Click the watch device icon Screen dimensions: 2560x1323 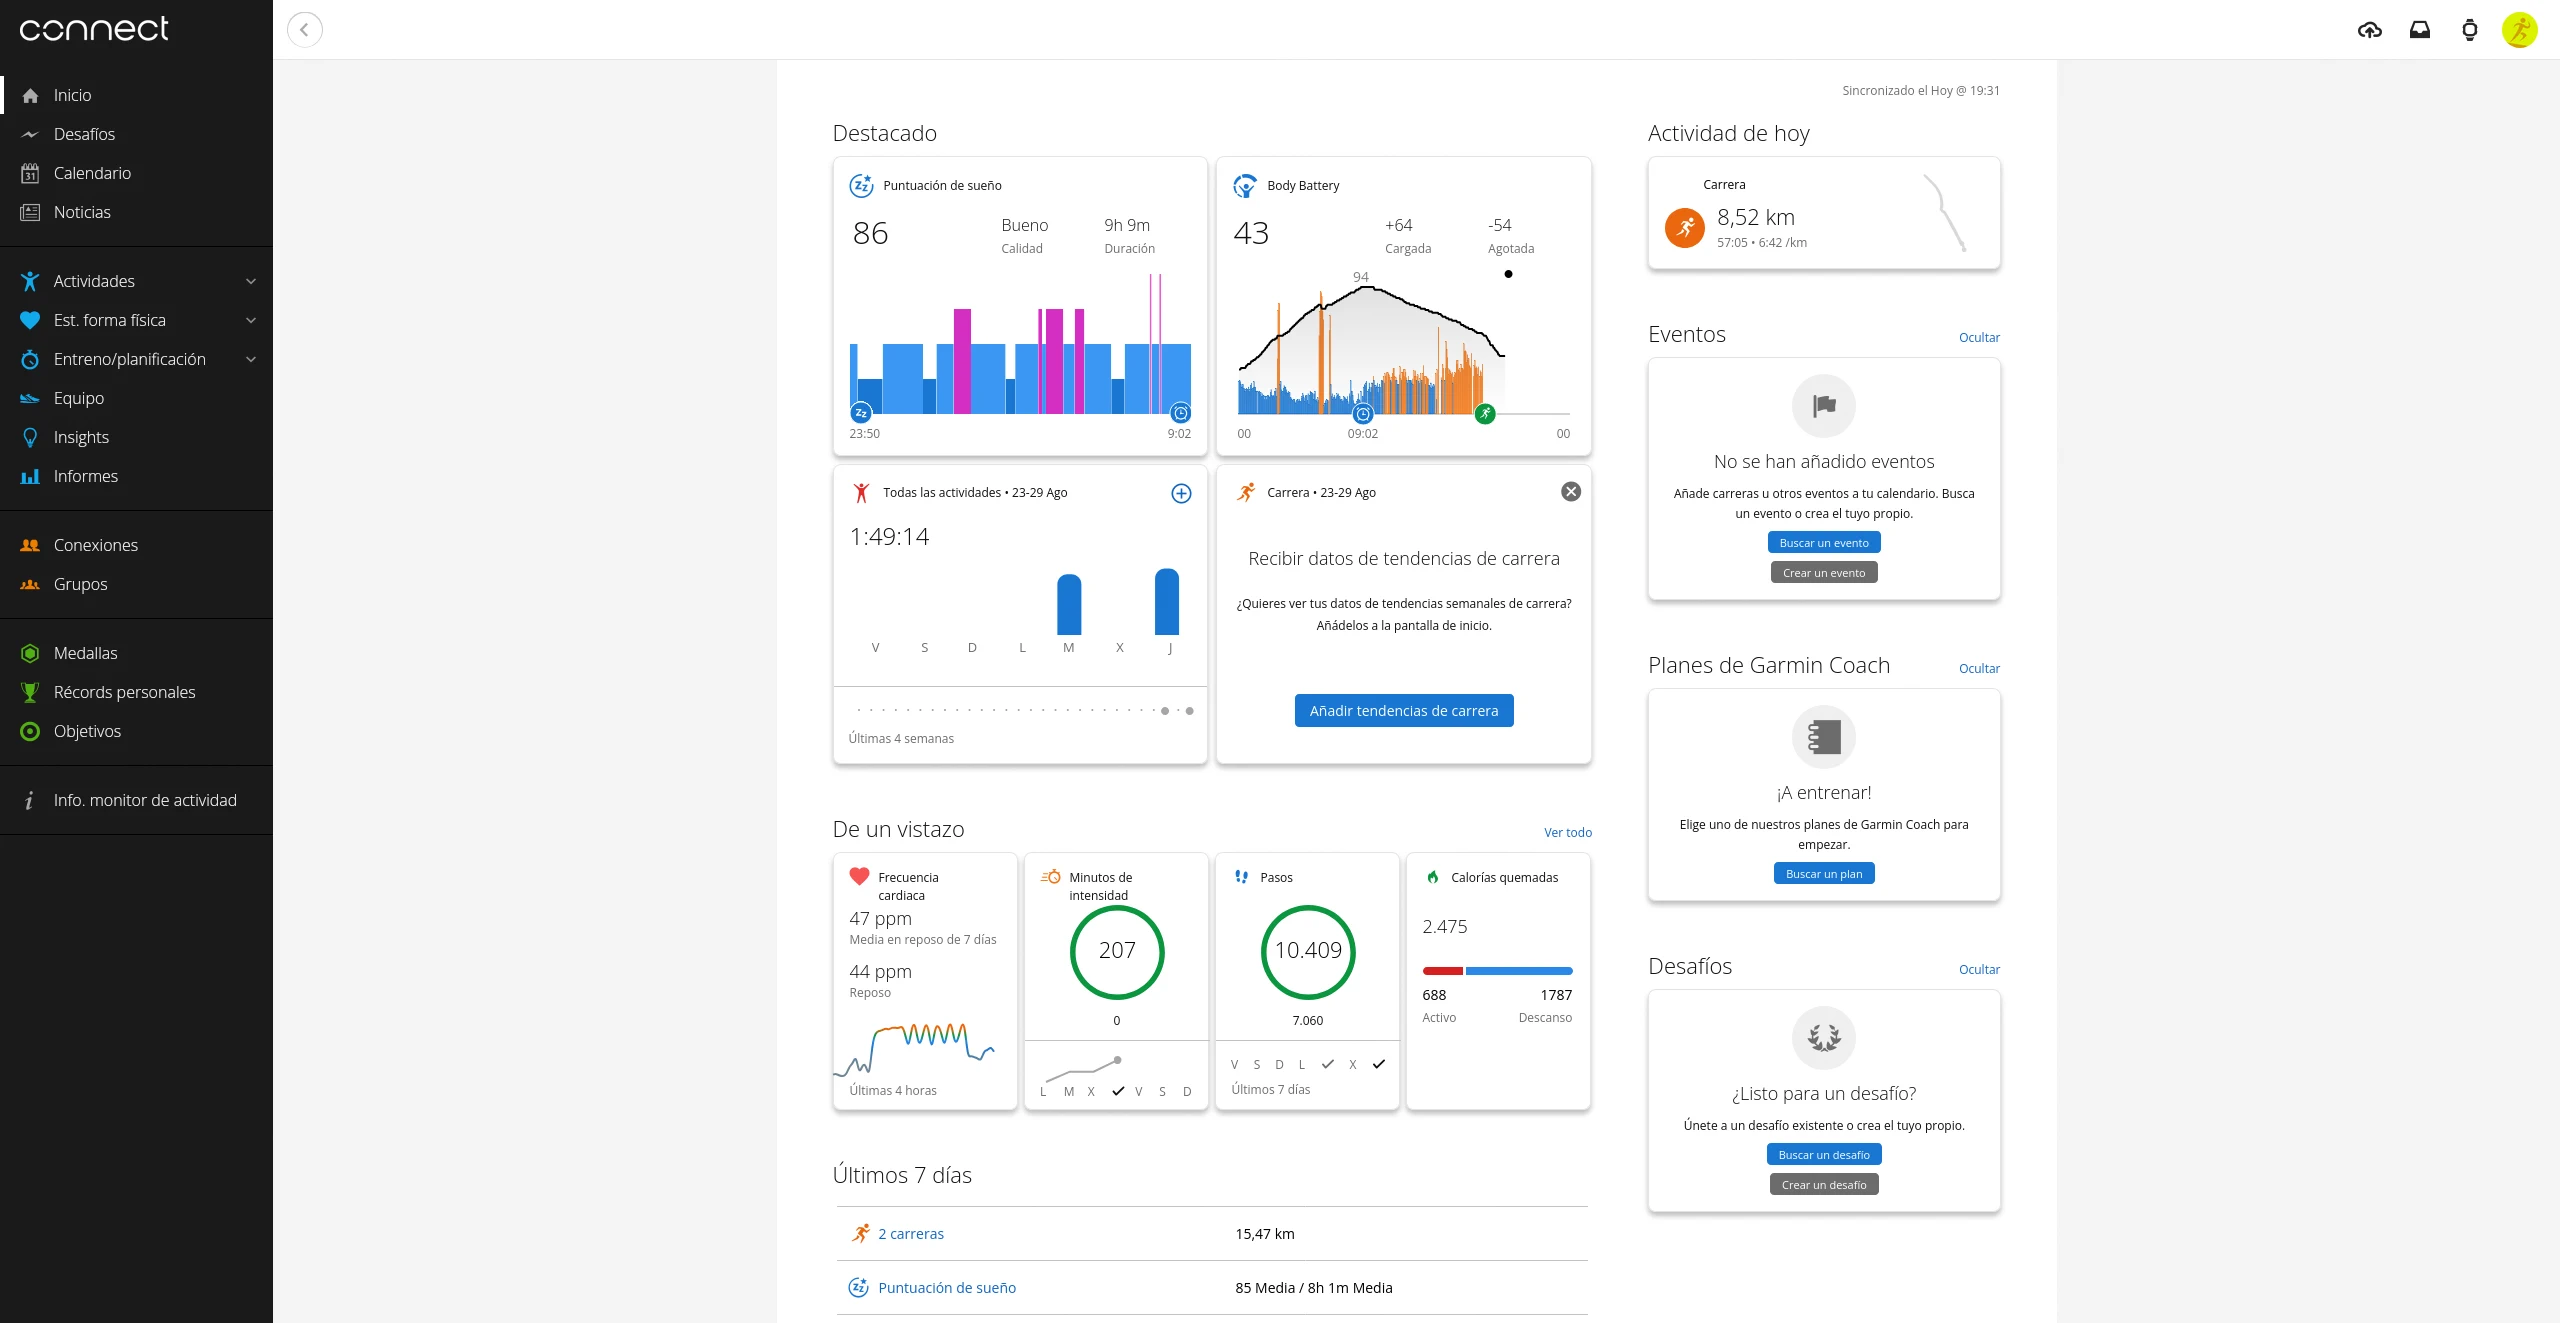tap(2469, 30)
